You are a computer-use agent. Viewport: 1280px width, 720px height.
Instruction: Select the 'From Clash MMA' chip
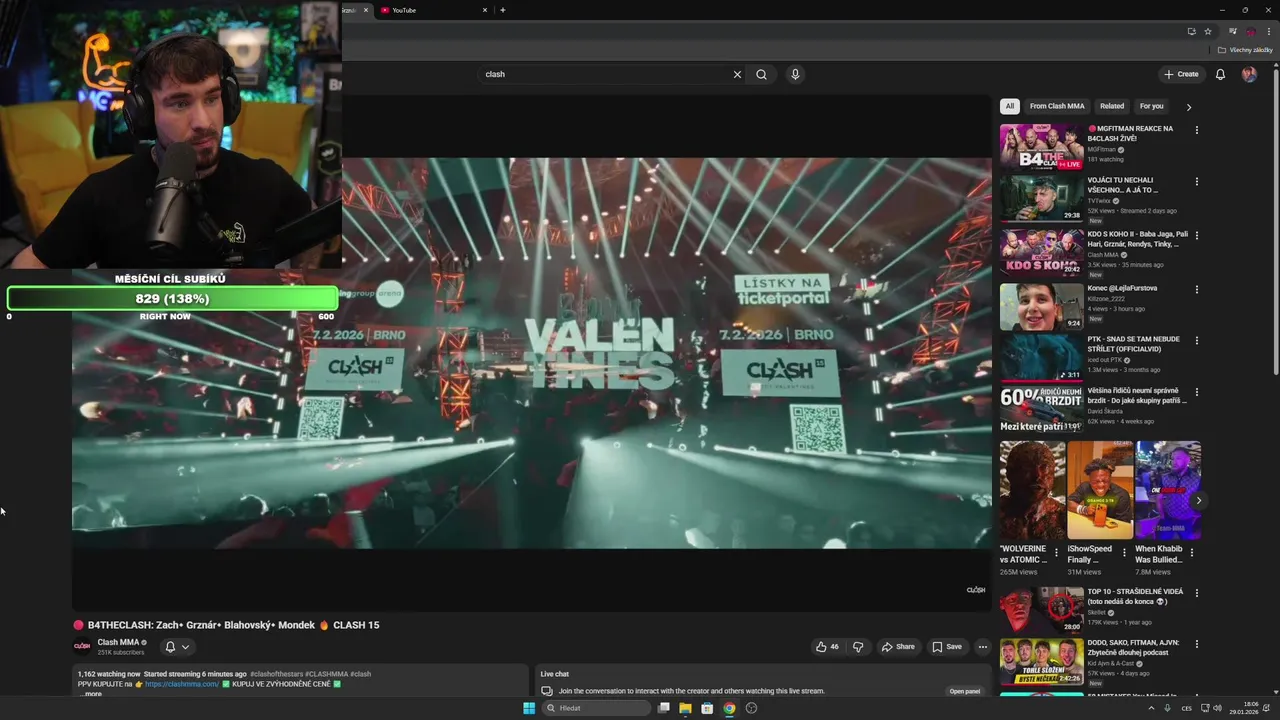1057,106
